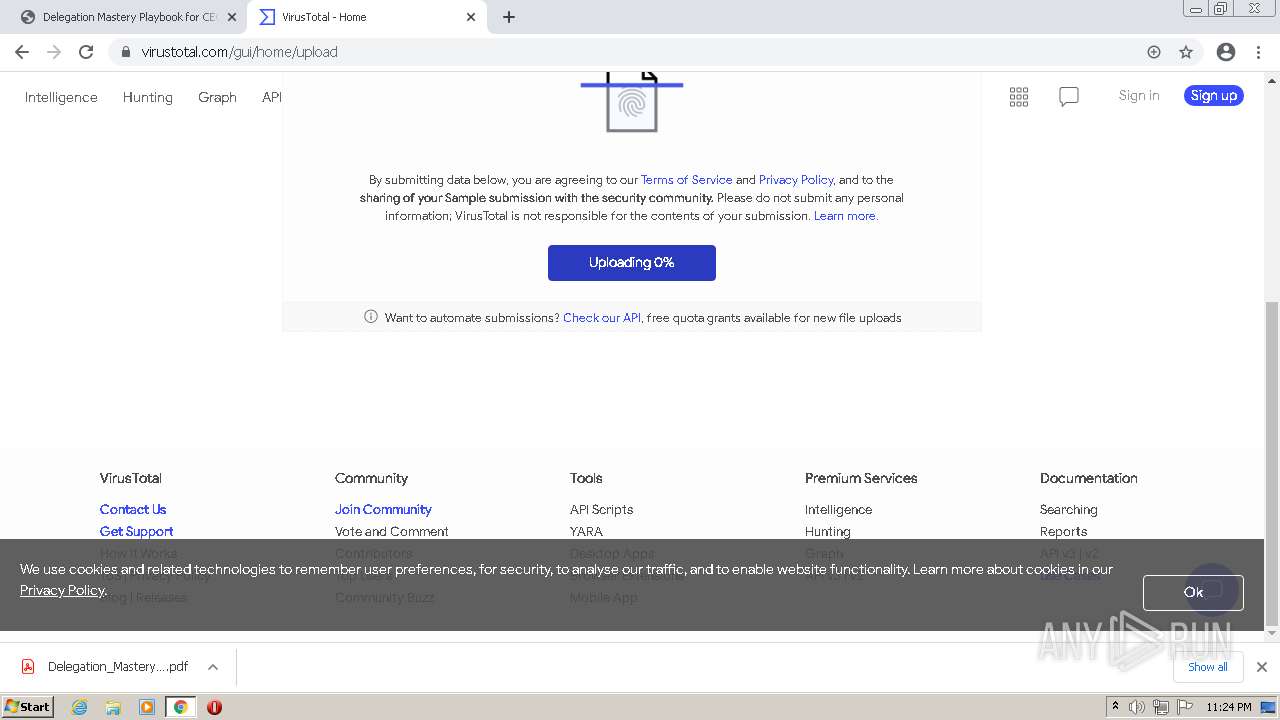The image size is (1280, 720).
Task: Click the volume icon in system tray
Action: pyautogui.click(x=1137, y=707)
